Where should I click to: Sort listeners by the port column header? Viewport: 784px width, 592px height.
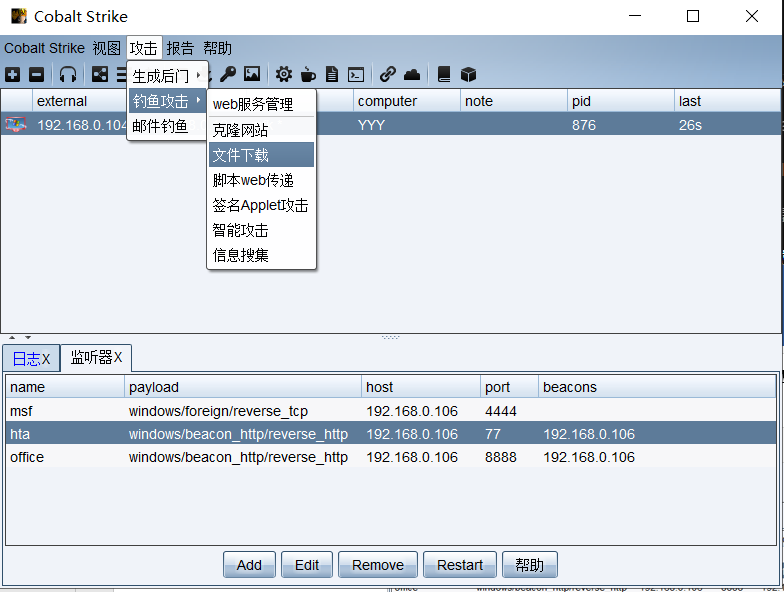tap(508, 387)
